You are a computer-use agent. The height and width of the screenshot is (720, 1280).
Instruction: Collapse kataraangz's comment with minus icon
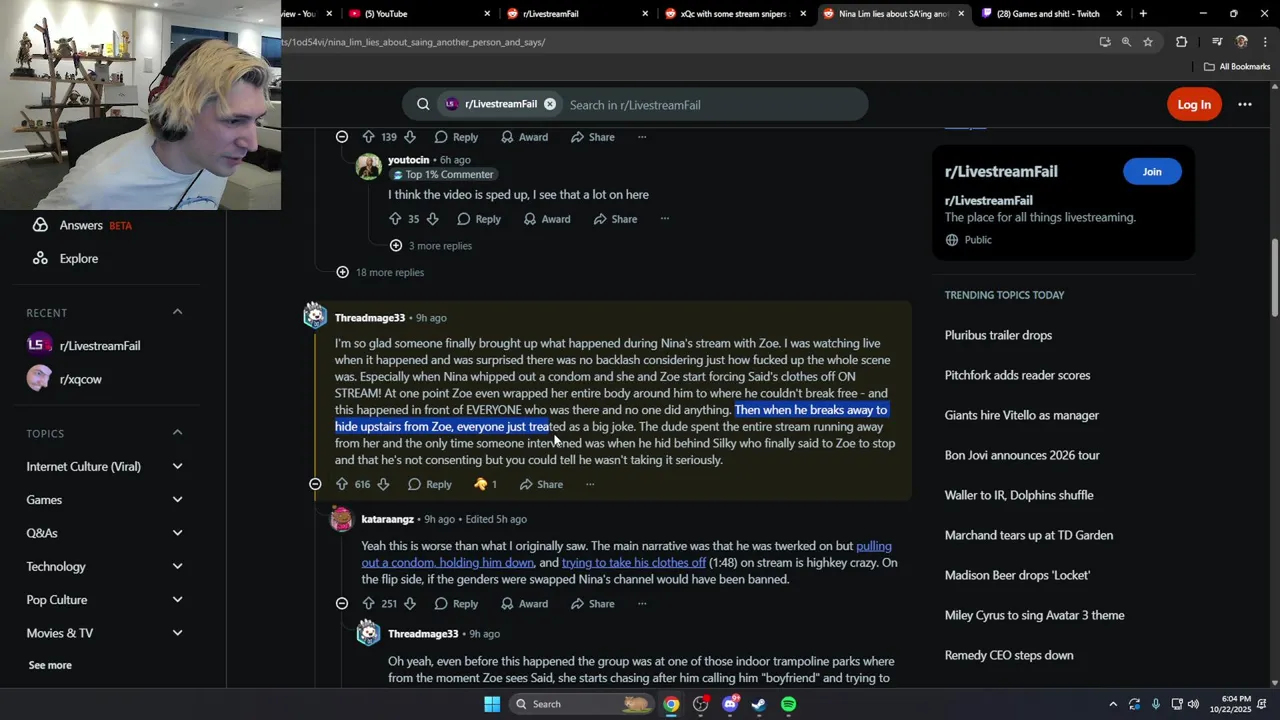[x=342, y=604]
